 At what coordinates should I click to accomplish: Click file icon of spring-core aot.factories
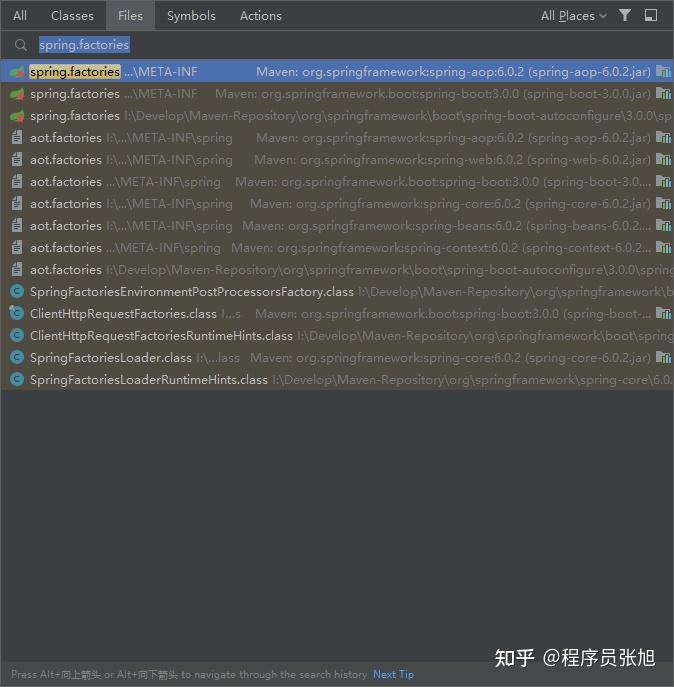[x=17, y=204]
